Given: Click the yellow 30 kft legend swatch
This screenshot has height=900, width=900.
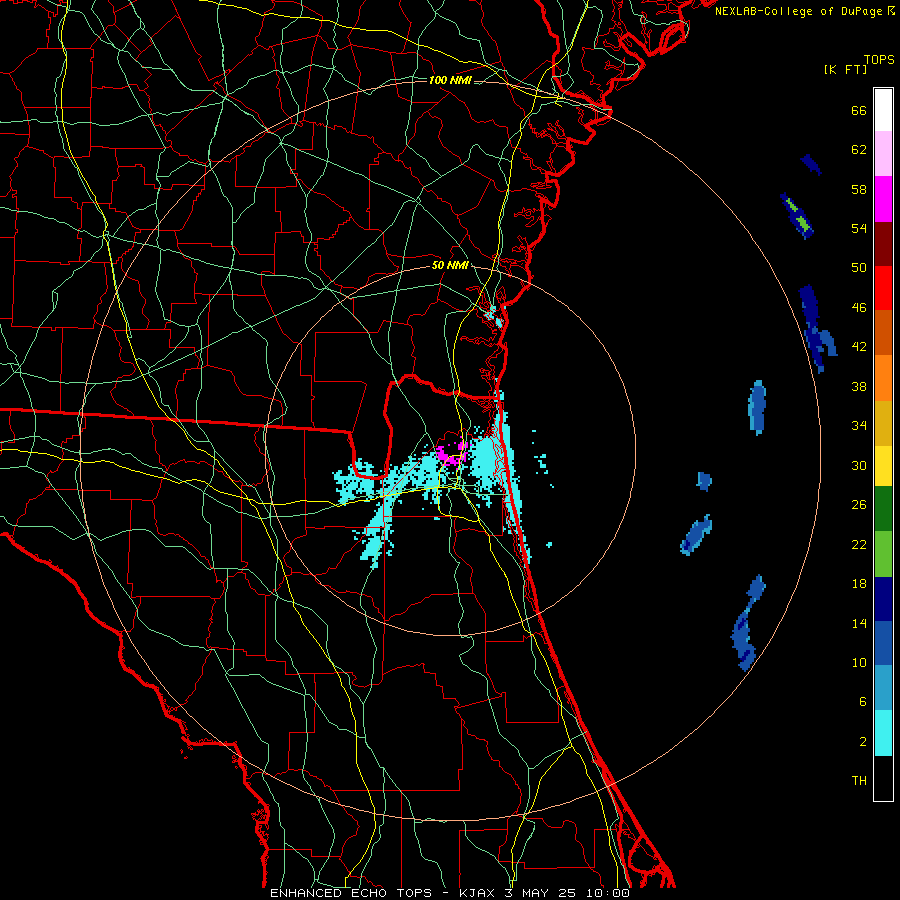Looking at the screenshot, I should click(x=883, y=466).
